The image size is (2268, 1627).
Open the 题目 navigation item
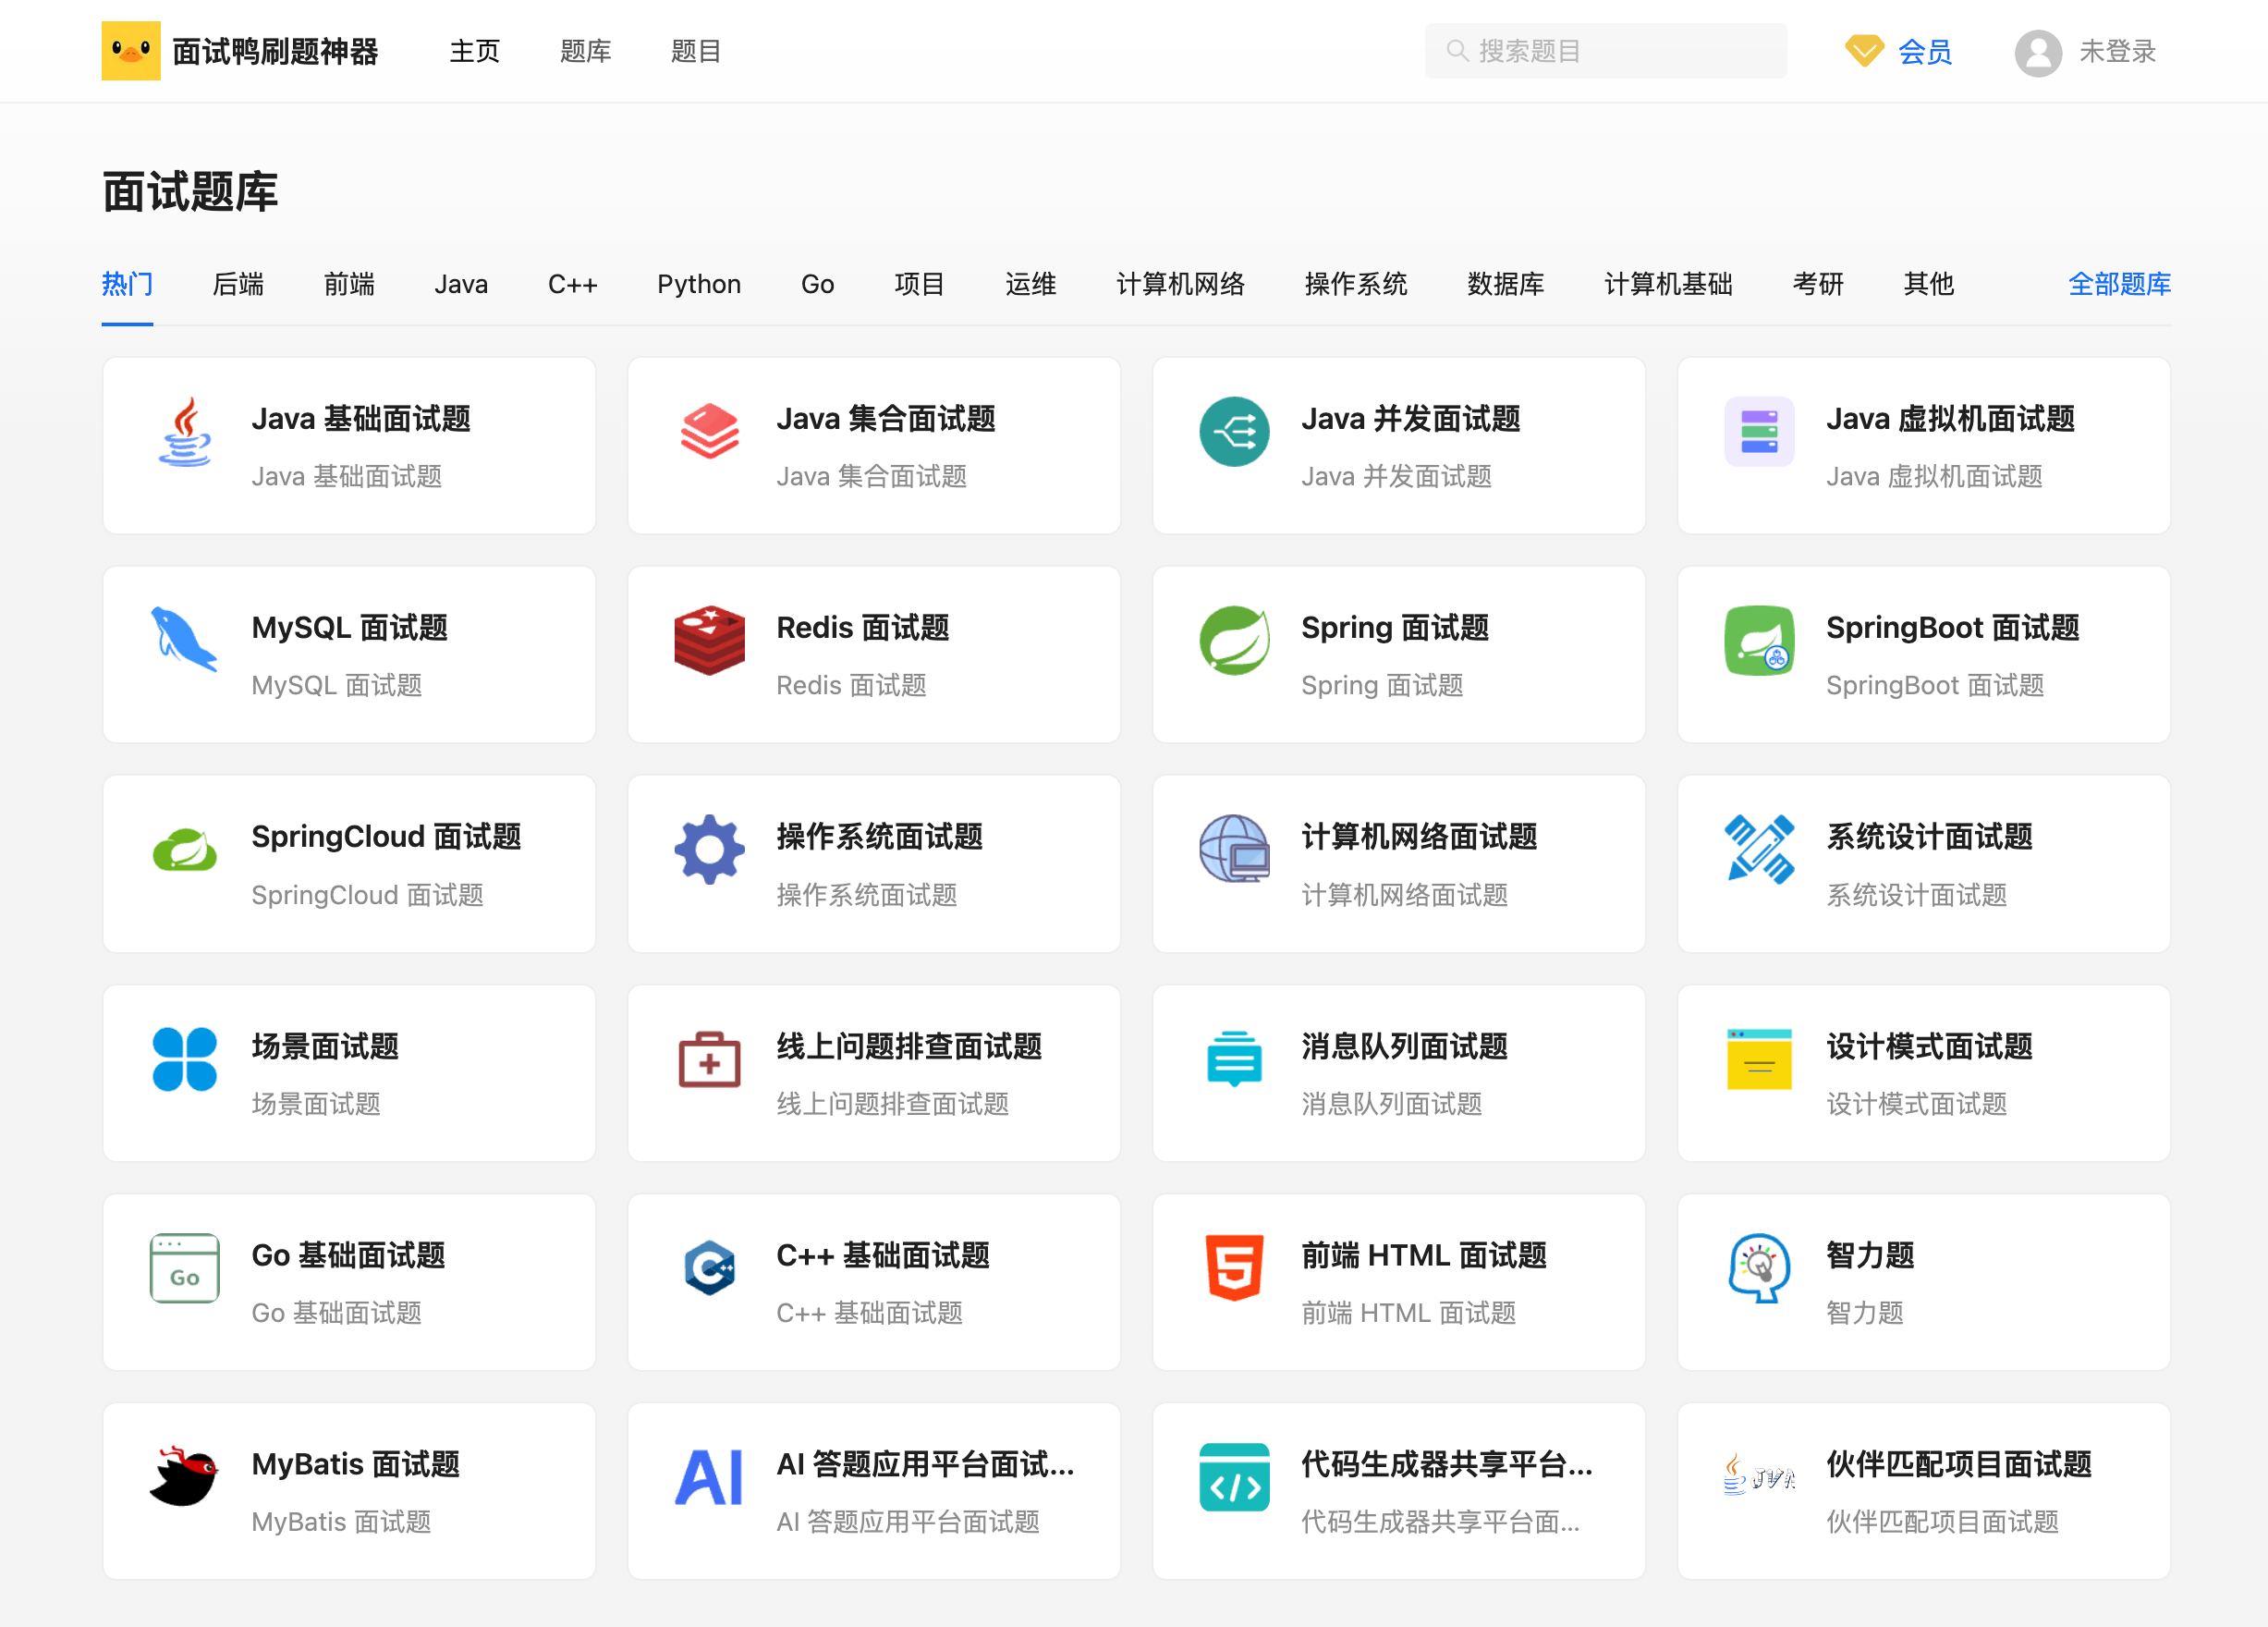[696, 51]
